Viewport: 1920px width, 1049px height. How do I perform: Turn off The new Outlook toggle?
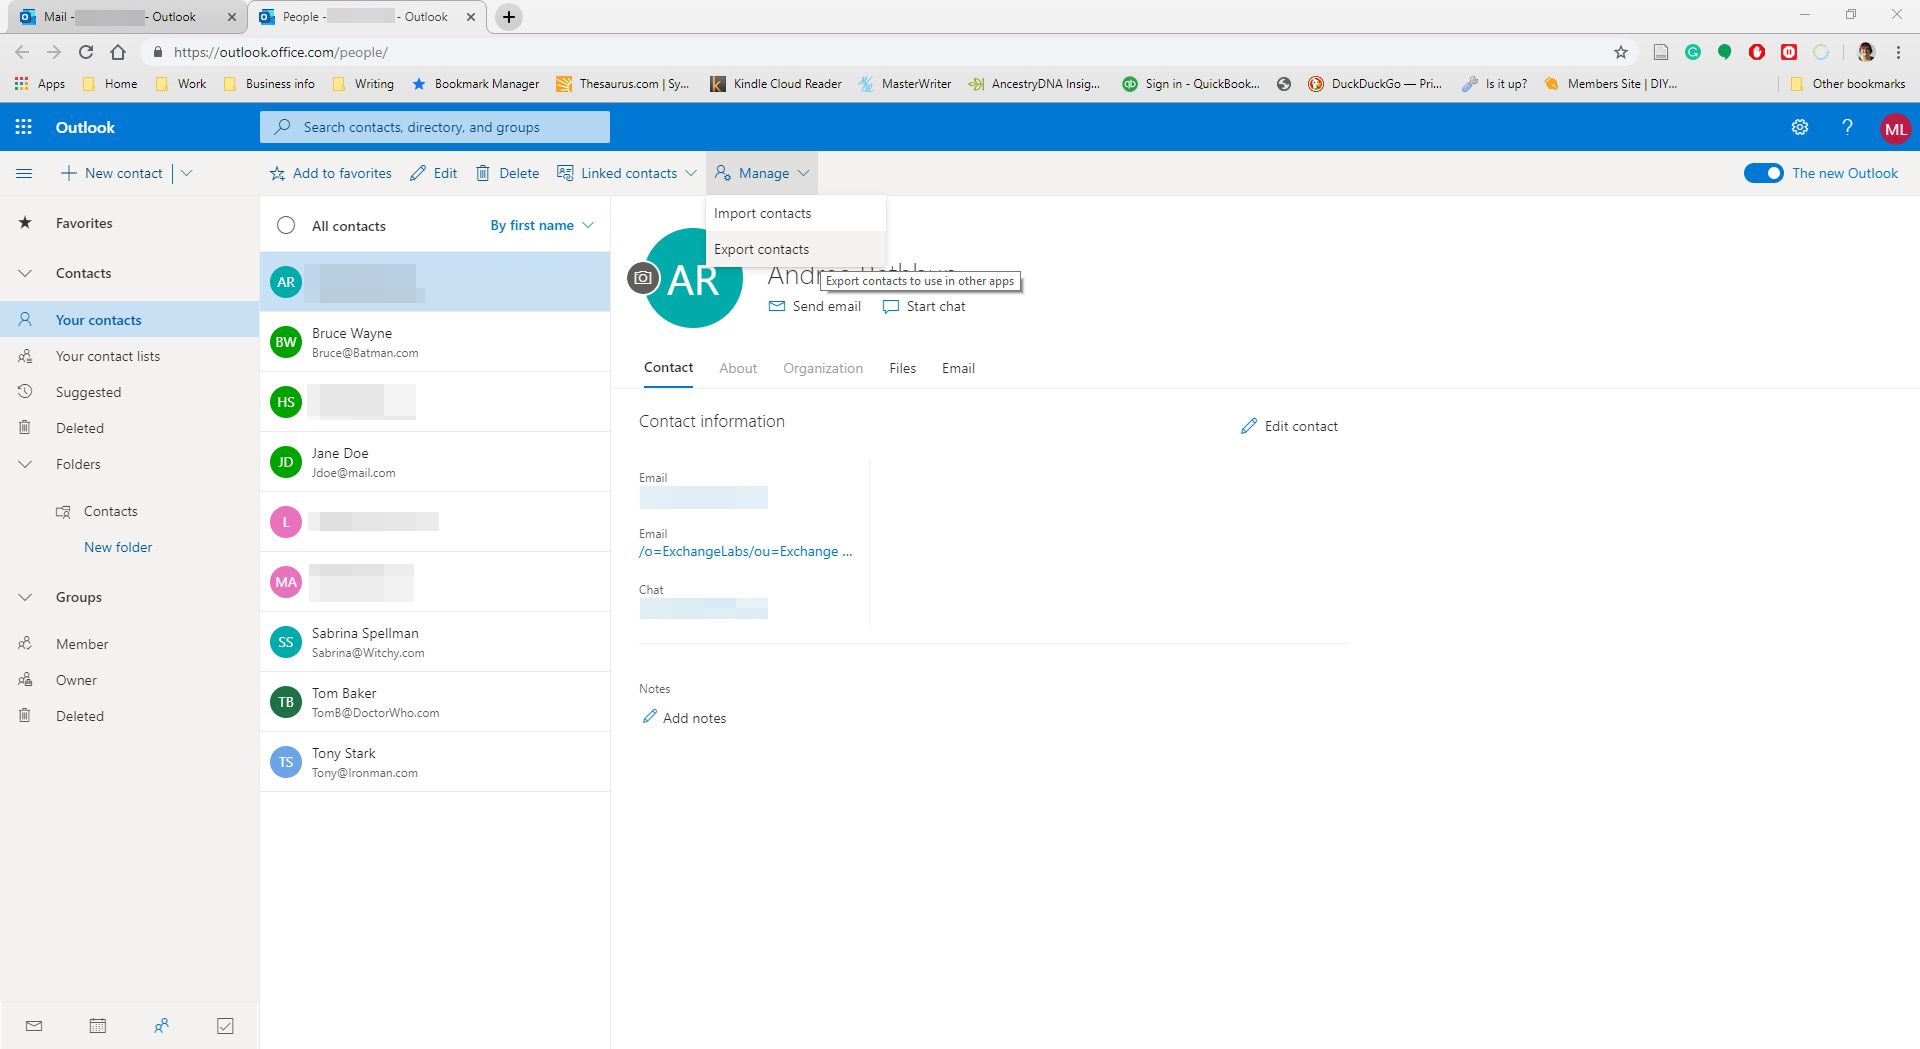point(1763,173)
